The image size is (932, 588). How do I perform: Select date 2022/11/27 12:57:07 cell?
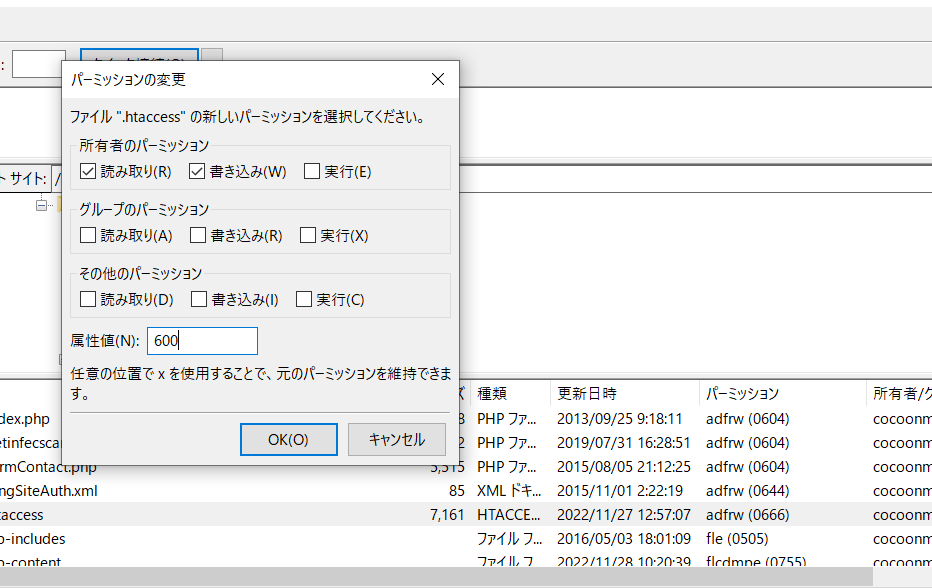click(x=624, y=515)
